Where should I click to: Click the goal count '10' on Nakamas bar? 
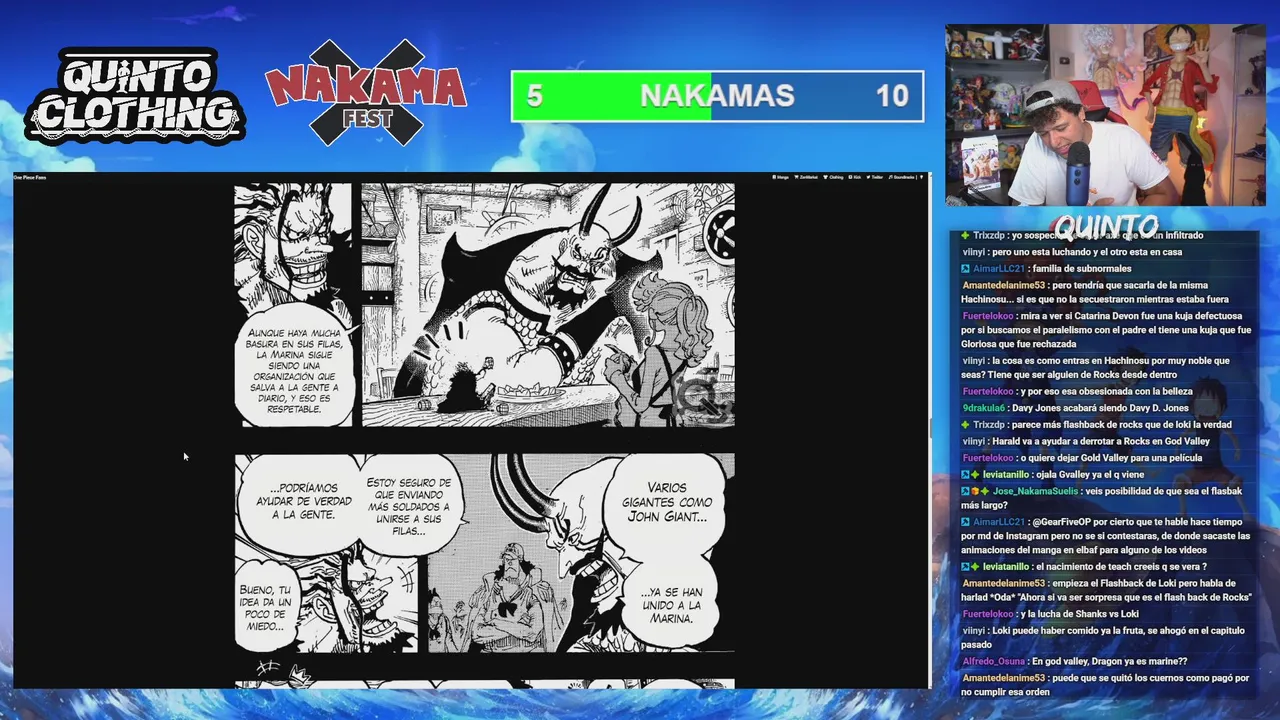click(x=892, y=96)
